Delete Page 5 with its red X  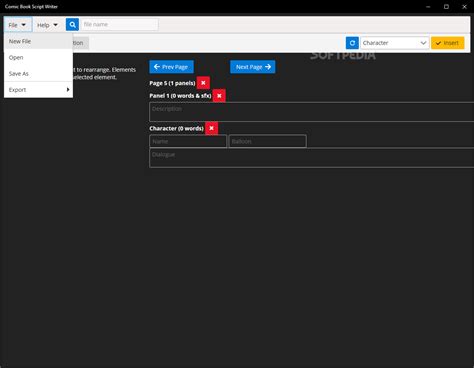click(x=203, y=83)
